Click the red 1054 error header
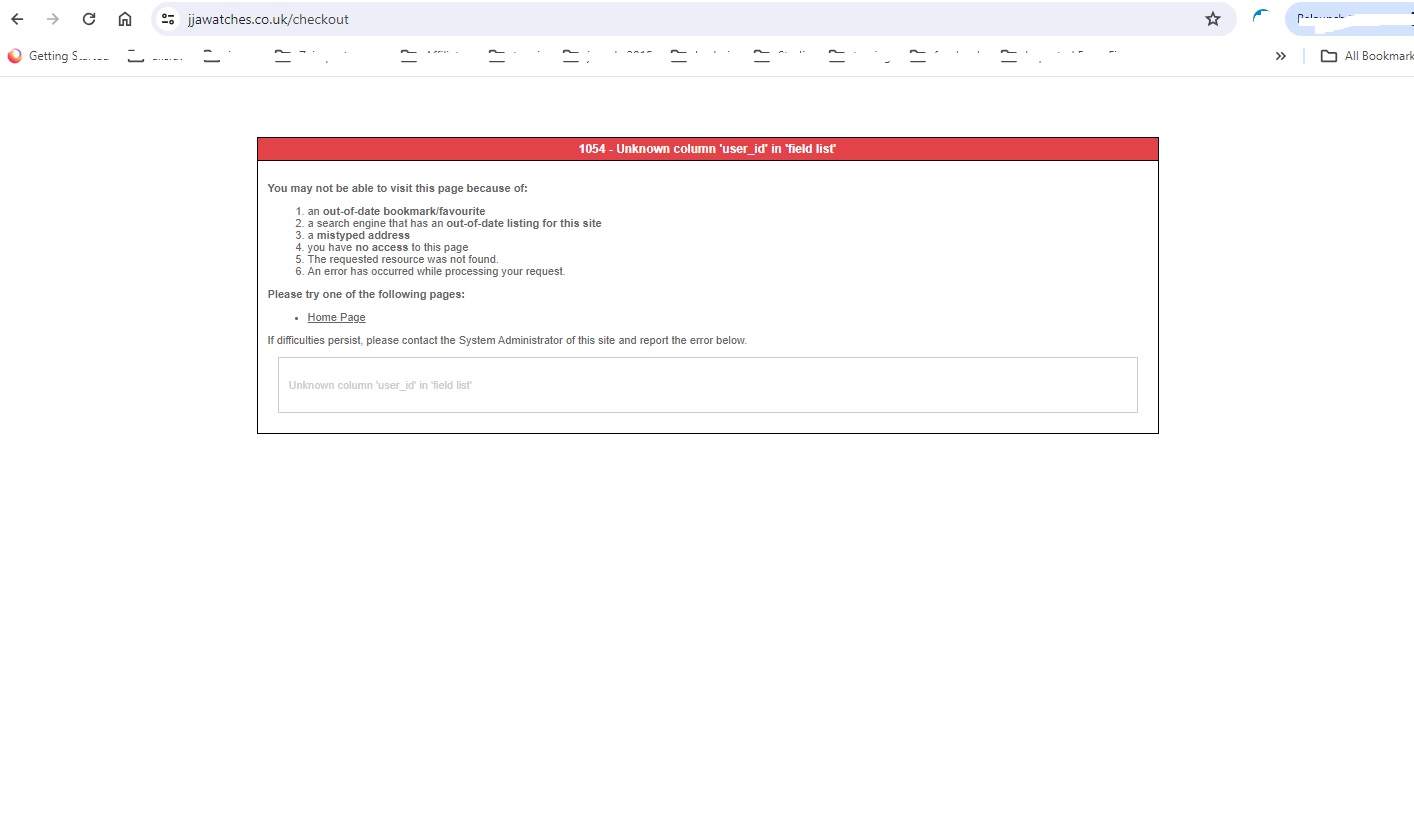The image size is (1414, 814). (707, 149)
